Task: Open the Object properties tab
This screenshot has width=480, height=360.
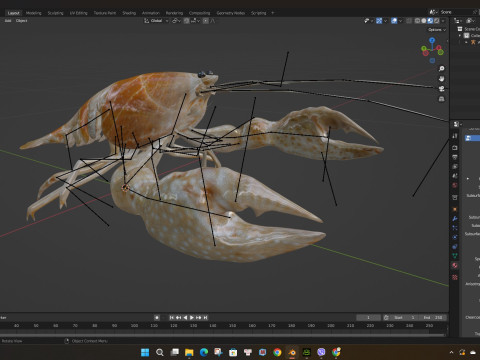Action: pyautogui.click(x=455, y=209)
